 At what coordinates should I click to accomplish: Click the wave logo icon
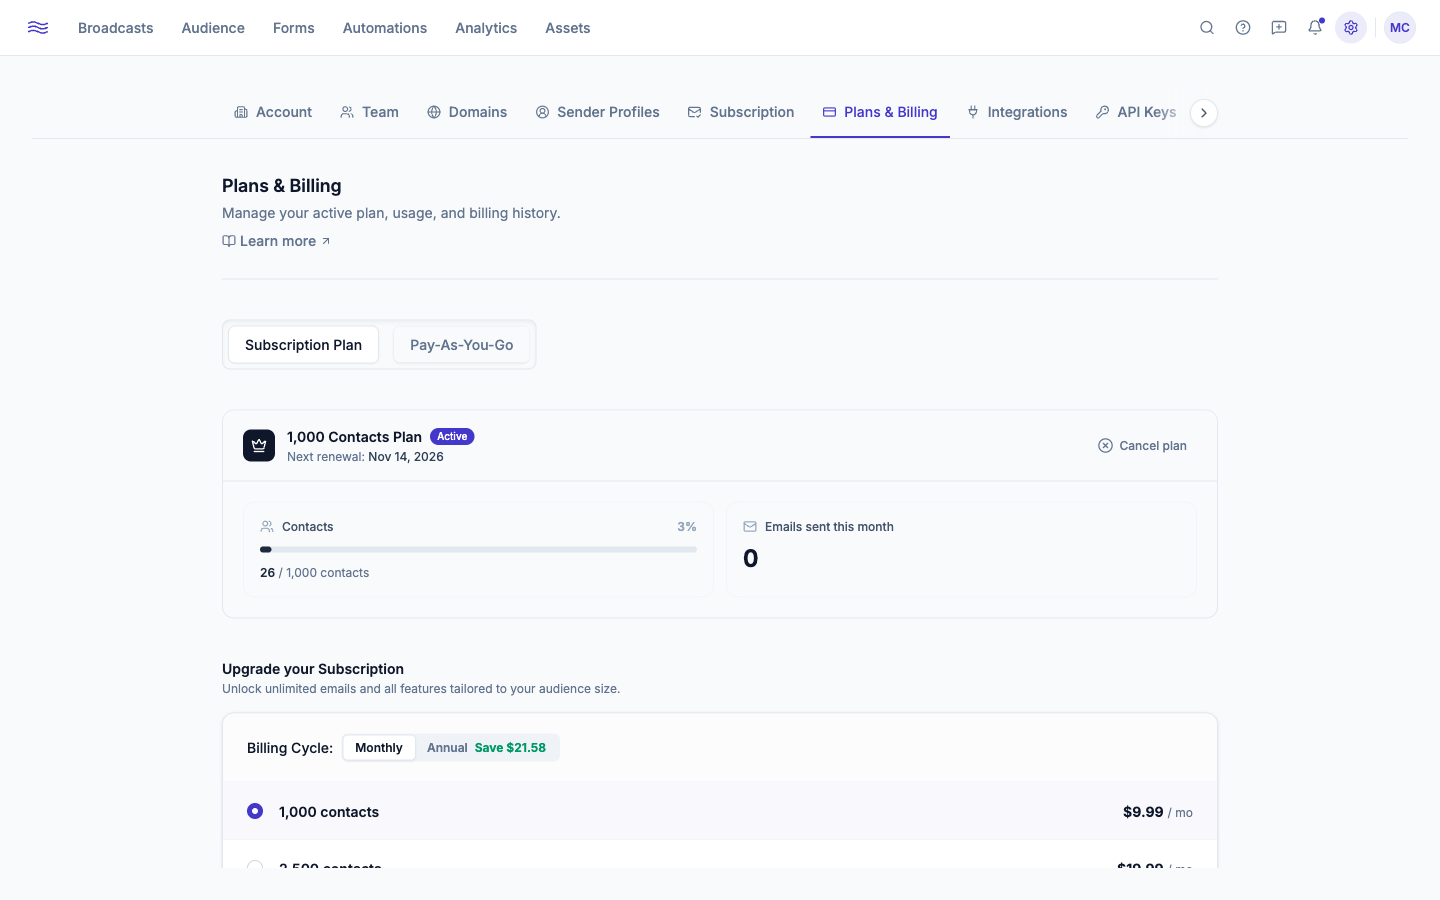click(38, 28)
